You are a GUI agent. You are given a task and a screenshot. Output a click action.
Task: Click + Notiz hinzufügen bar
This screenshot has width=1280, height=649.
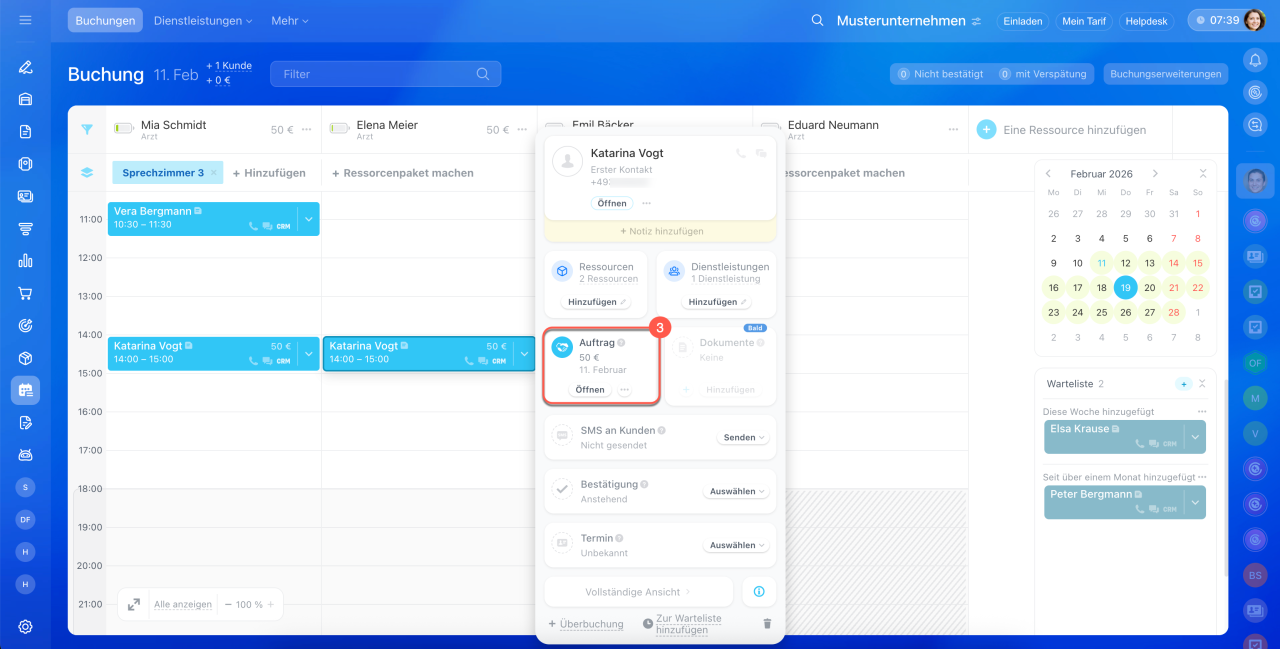click(x=661, y=231)
